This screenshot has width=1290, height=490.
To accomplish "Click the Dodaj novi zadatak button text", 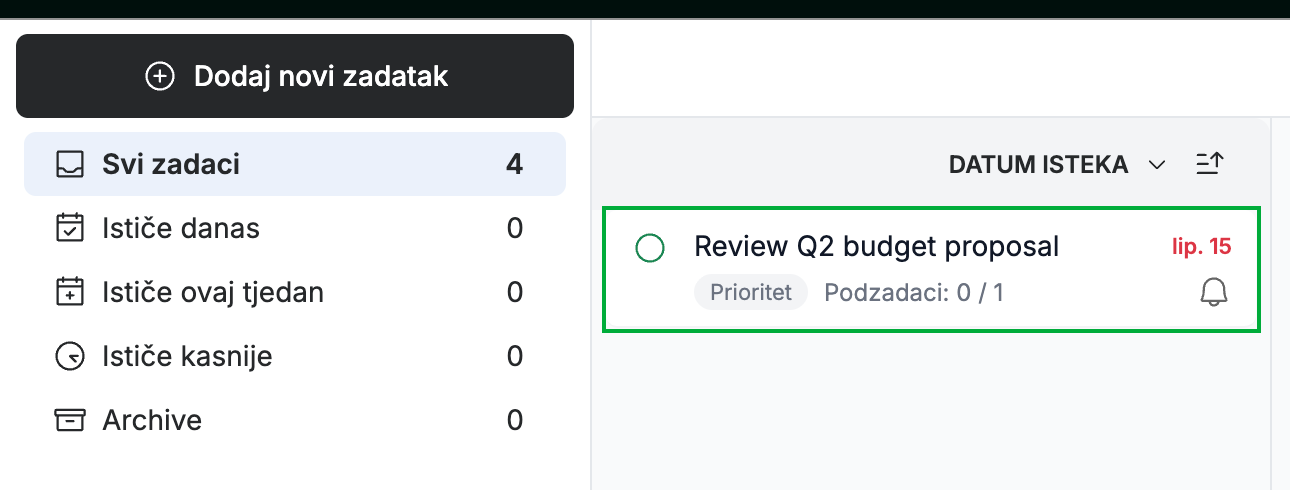I will tap(321, 76).
